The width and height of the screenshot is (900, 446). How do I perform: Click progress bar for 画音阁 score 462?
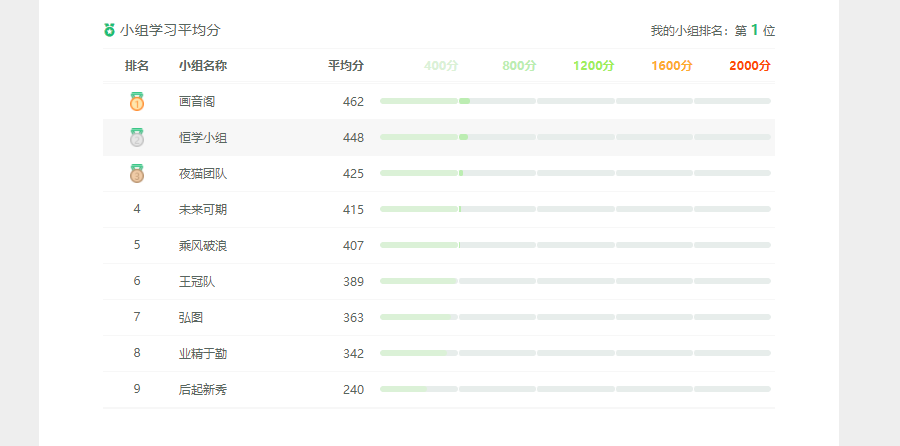point(575,101)
